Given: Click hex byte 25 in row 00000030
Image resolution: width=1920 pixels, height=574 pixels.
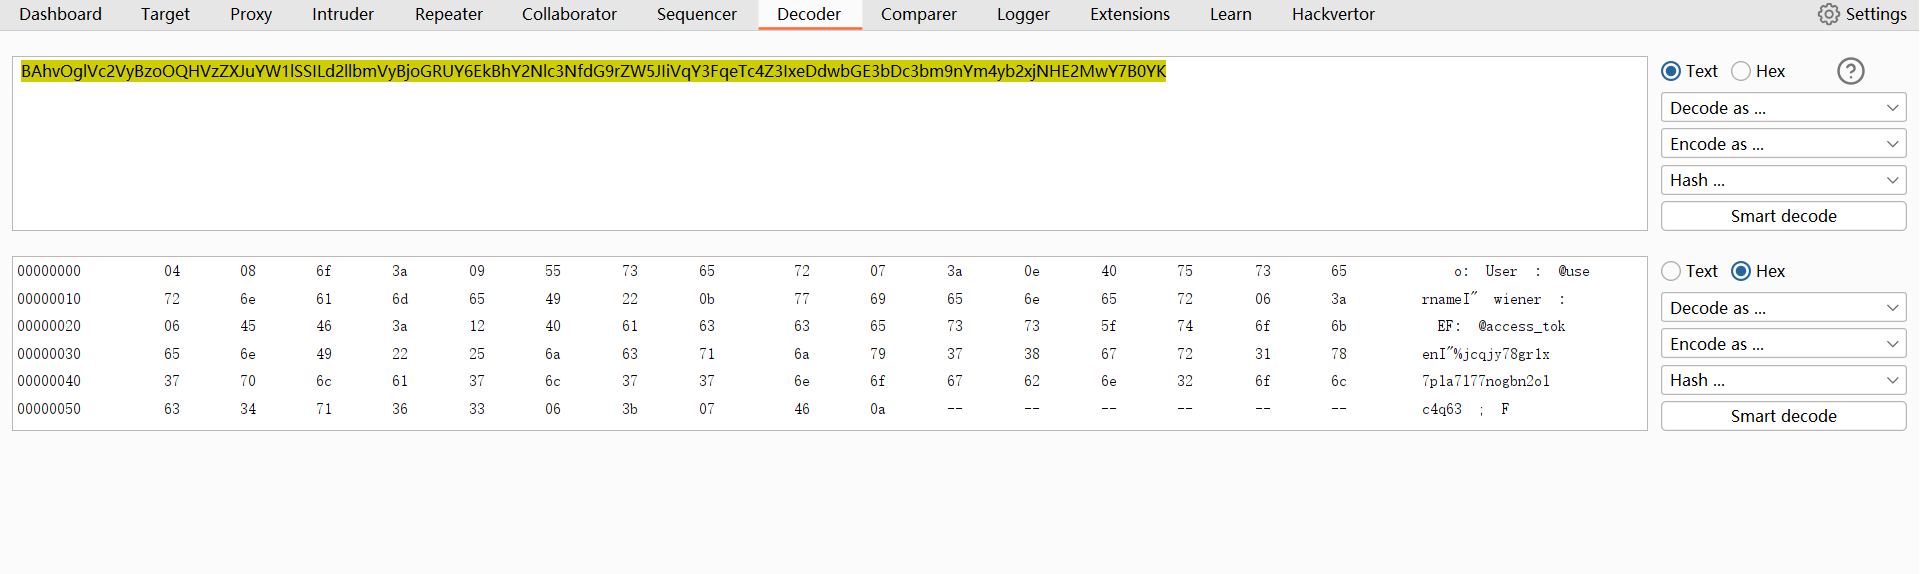Looking at the screenshot, I should click(477, 354).
